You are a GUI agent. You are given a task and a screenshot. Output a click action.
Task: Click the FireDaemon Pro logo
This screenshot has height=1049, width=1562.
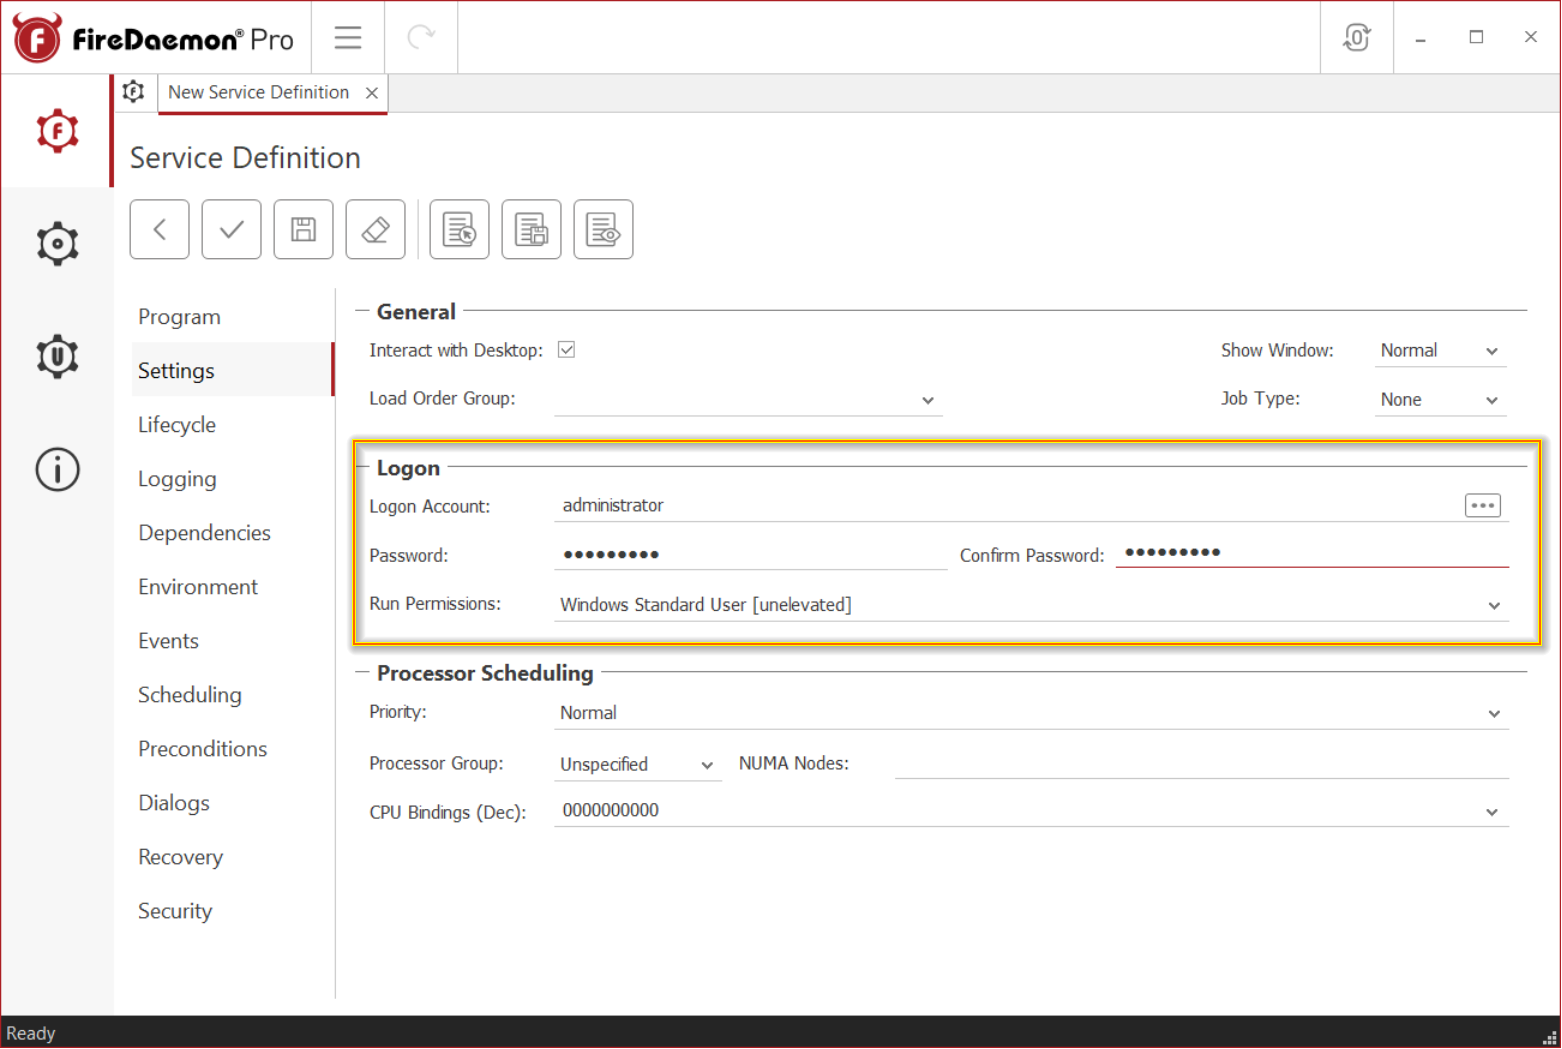click(153, 38)
